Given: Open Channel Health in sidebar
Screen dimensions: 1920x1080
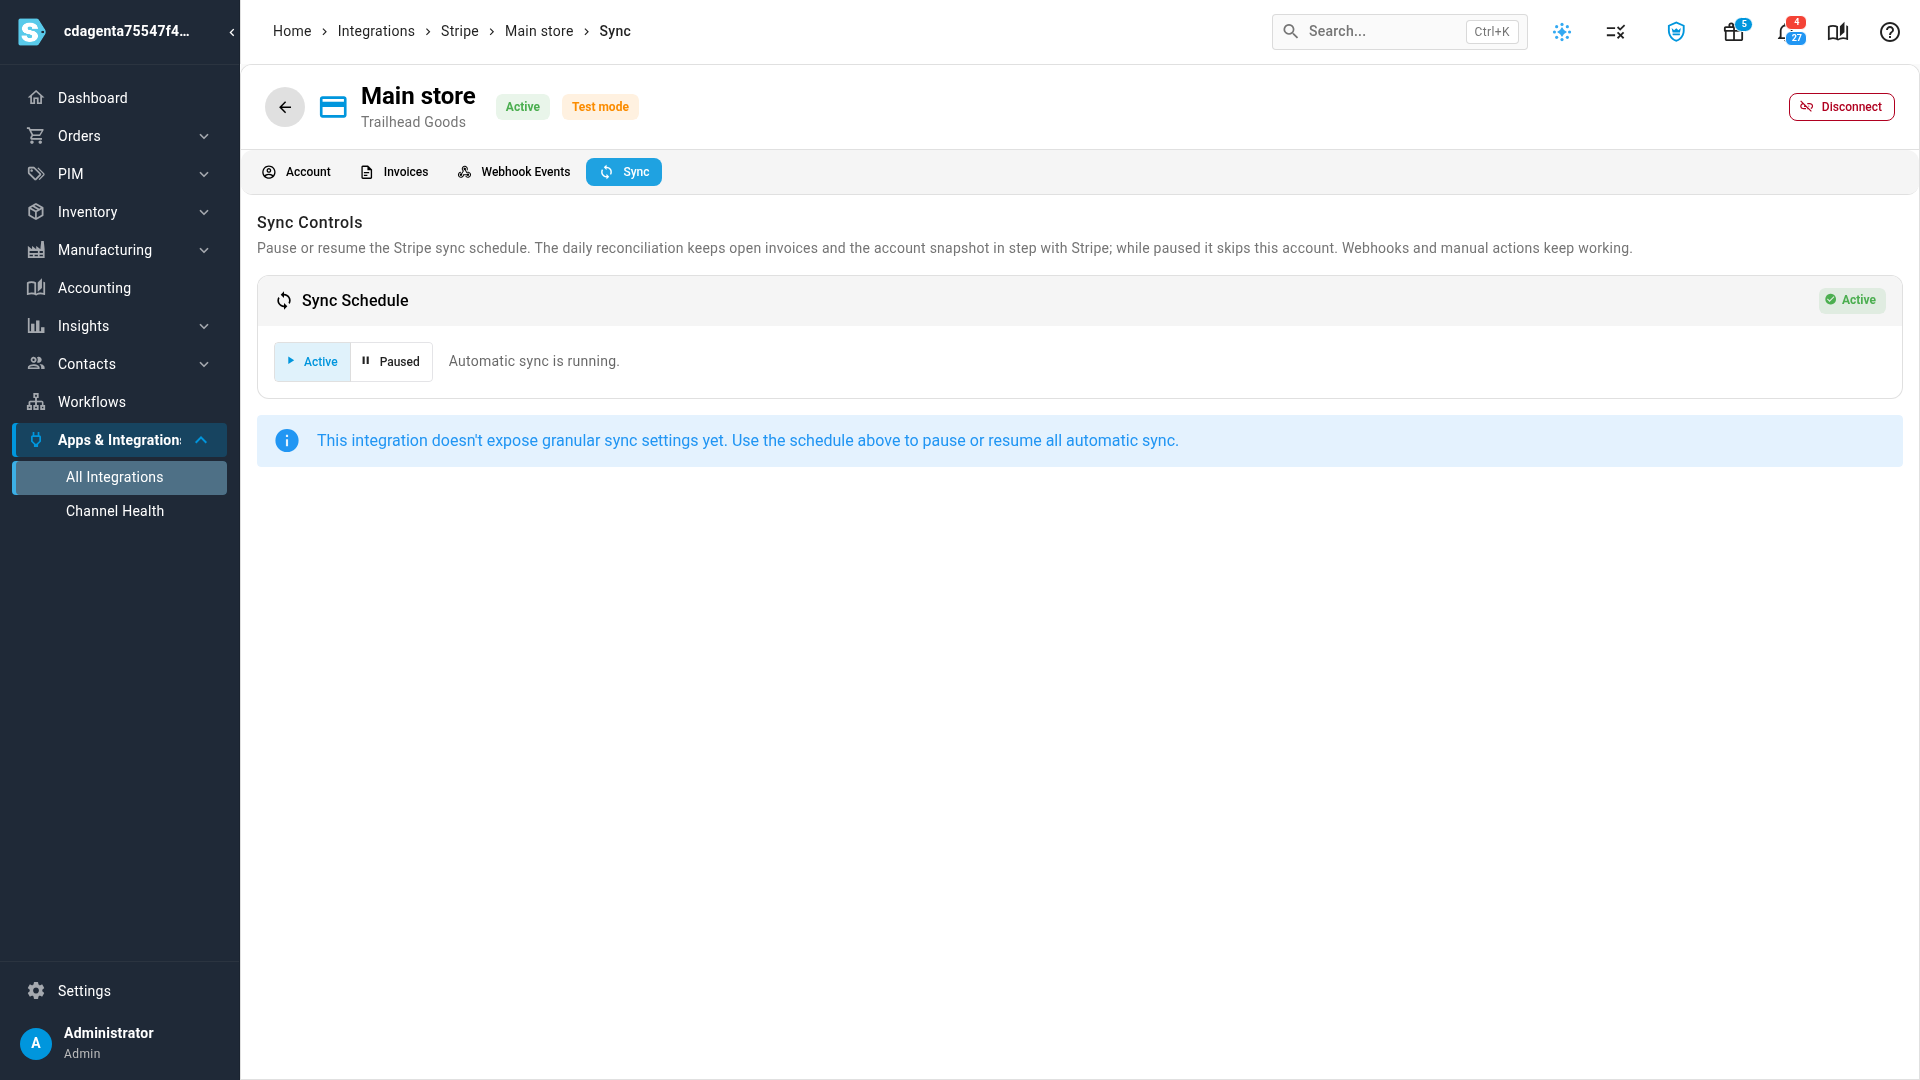Looking at the screenshot, I should tap(120, 511).
